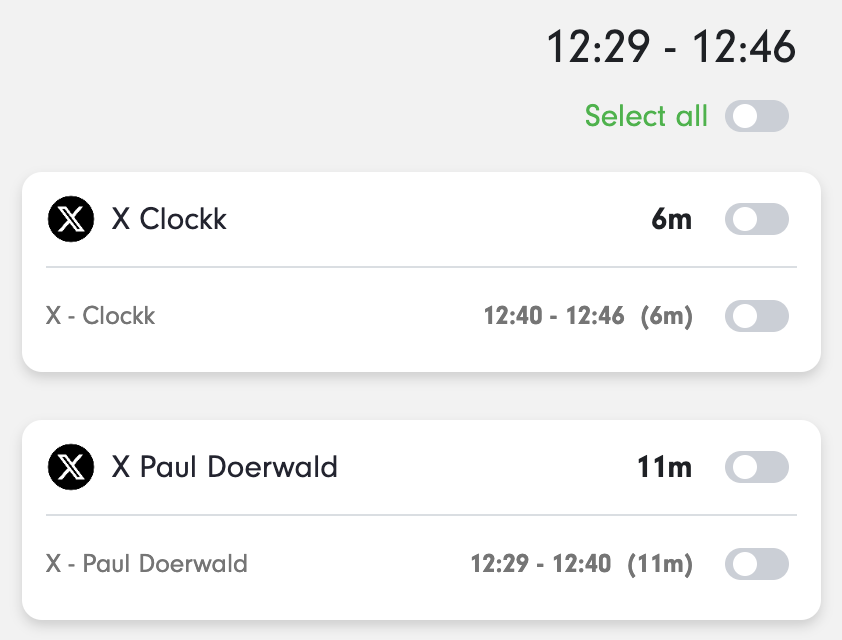
Task: Click the X Paul Doerwald group title
Action: click(x=224, y=467)
